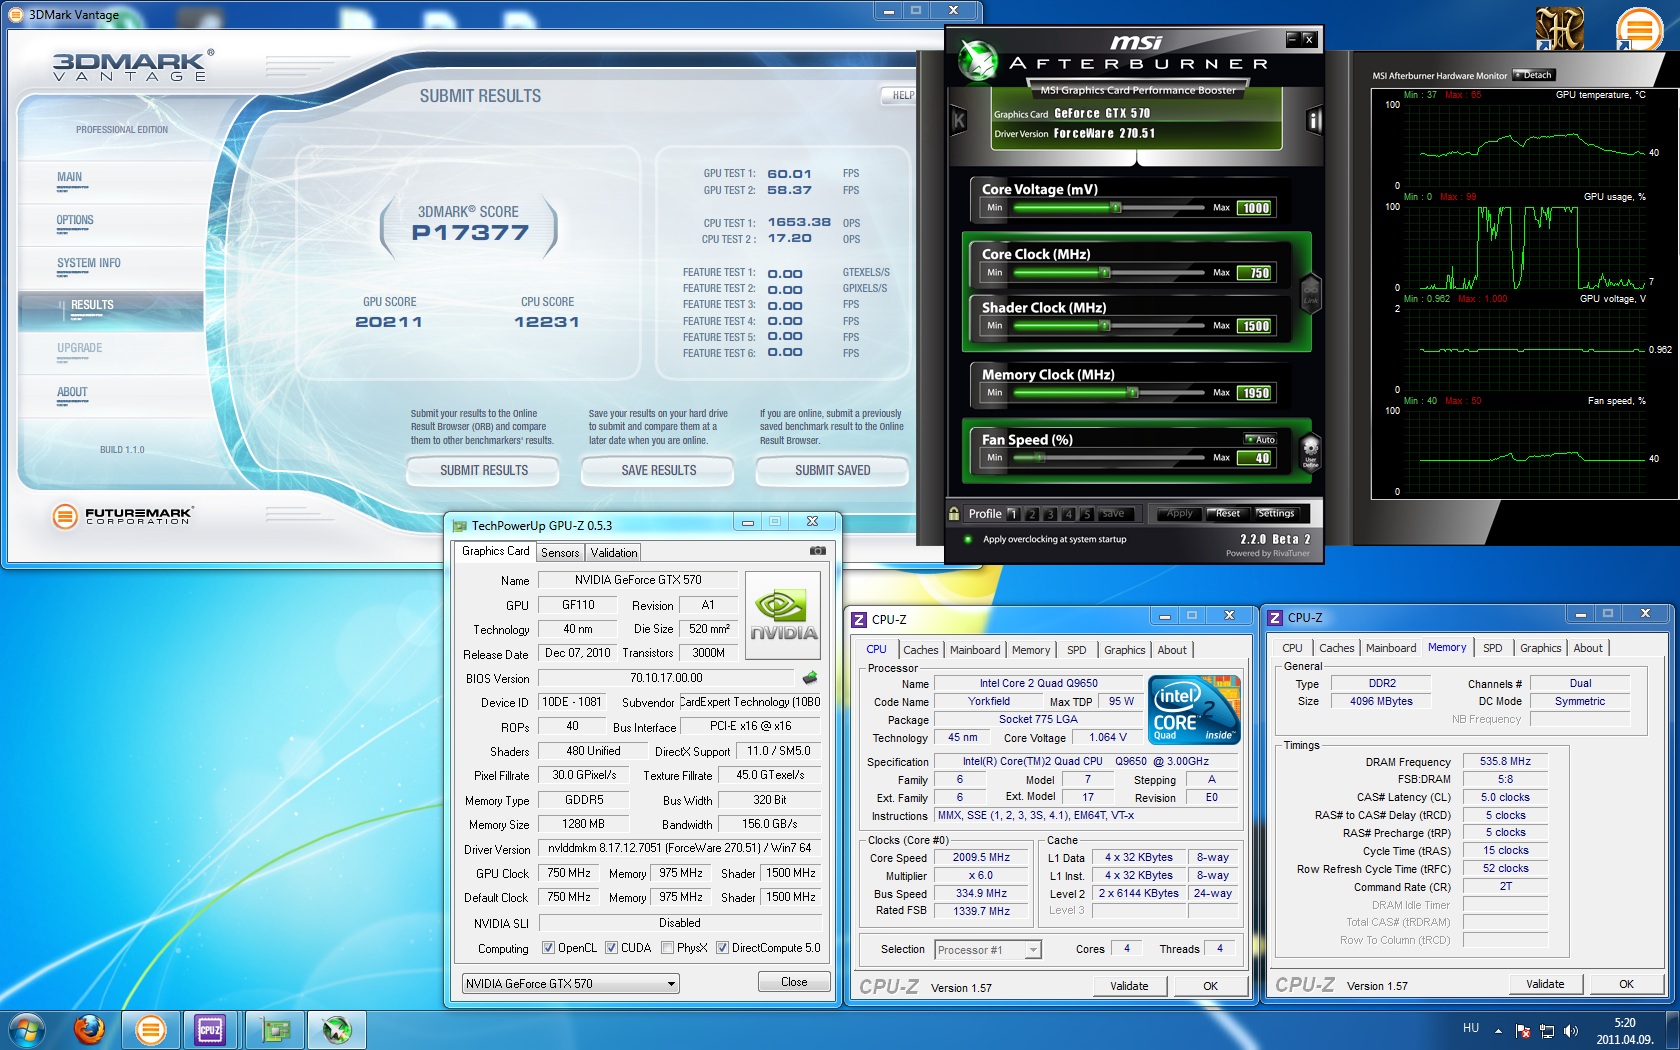Open Kombustor via Afterburner's K side button
The image size is (1680, 1050).
click(958, 121)
